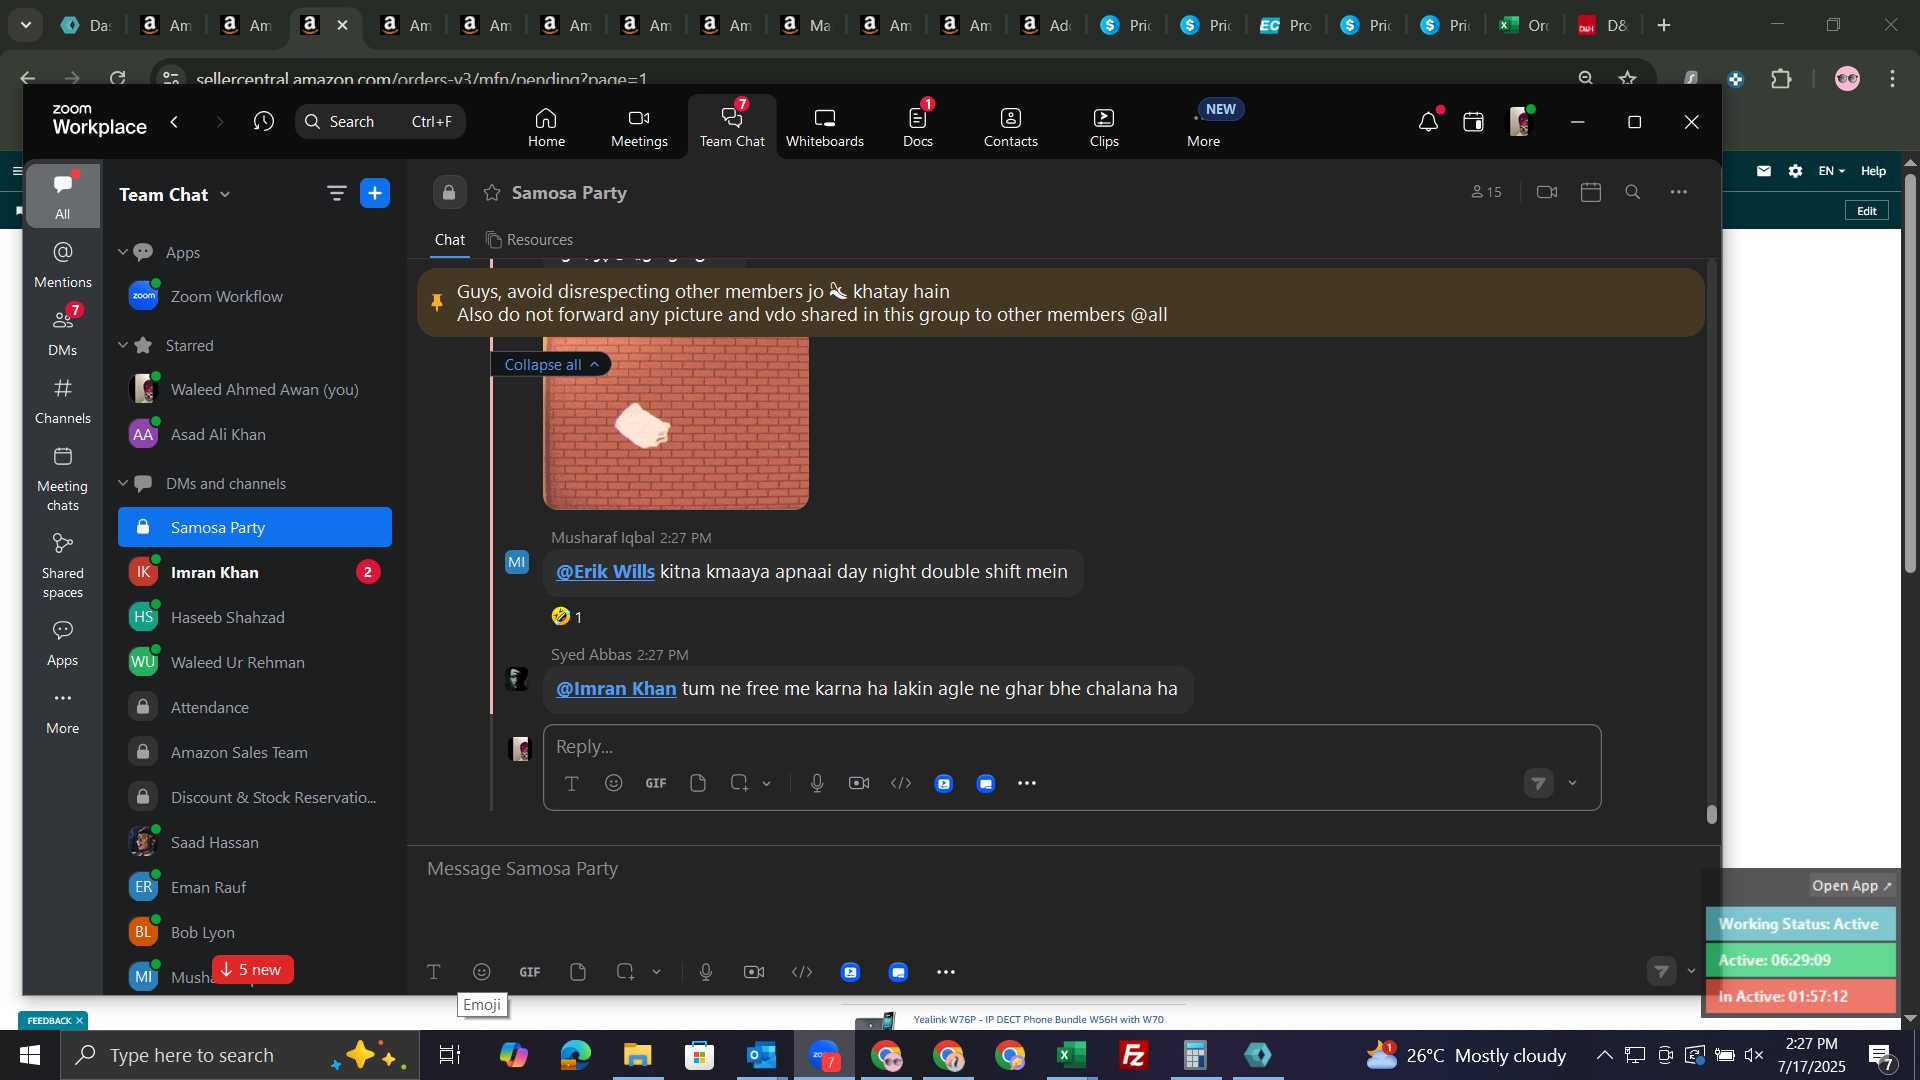Open Imran Khan chat with unread messages
This screenshot has width=1920, height=1080.
click(x=255, y=572)
